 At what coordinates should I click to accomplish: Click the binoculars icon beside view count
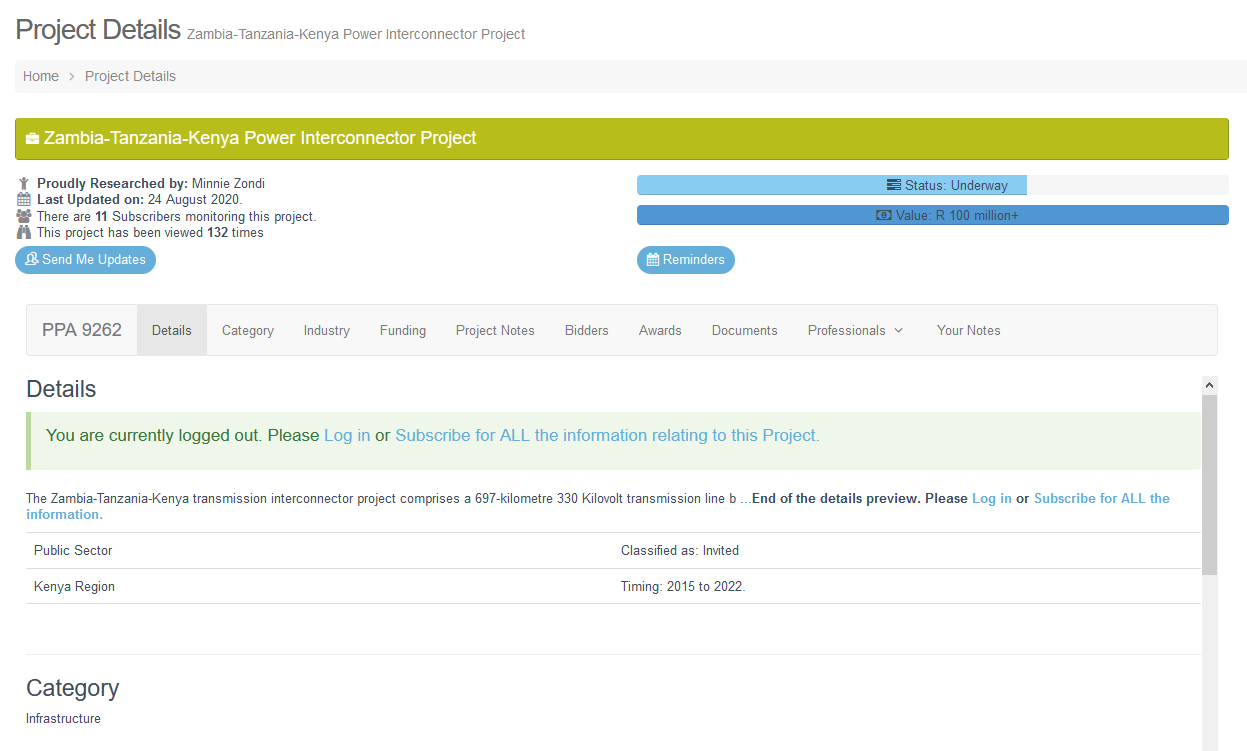tap(24, 233)
